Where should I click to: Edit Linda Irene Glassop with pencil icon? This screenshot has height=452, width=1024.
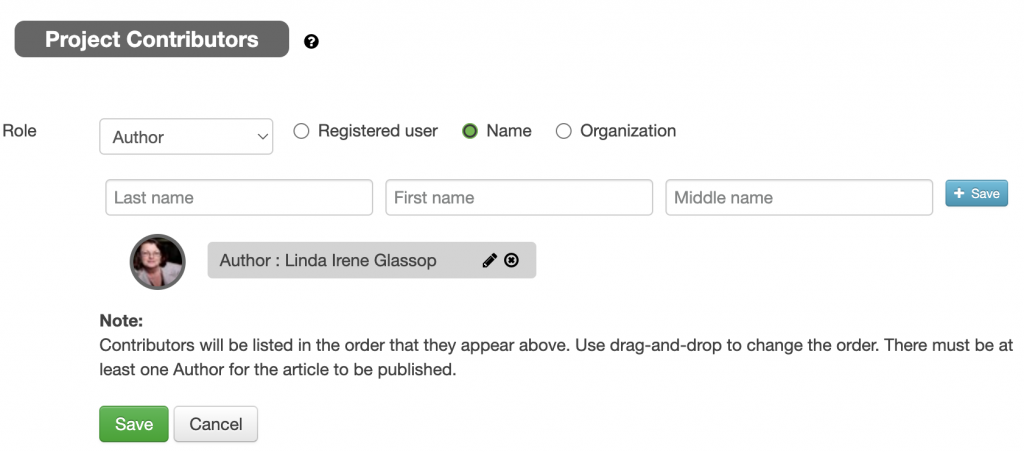(489, 261)
